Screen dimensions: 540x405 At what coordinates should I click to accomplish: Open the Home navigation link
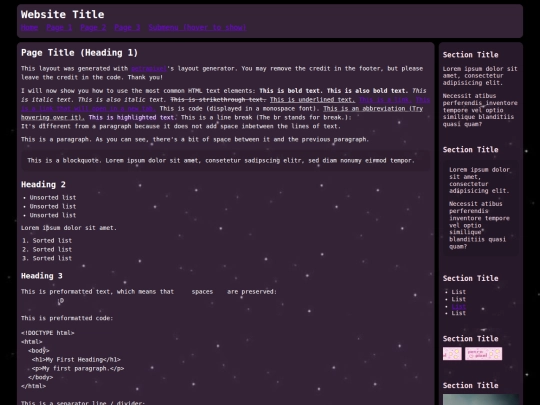point(29,28)
